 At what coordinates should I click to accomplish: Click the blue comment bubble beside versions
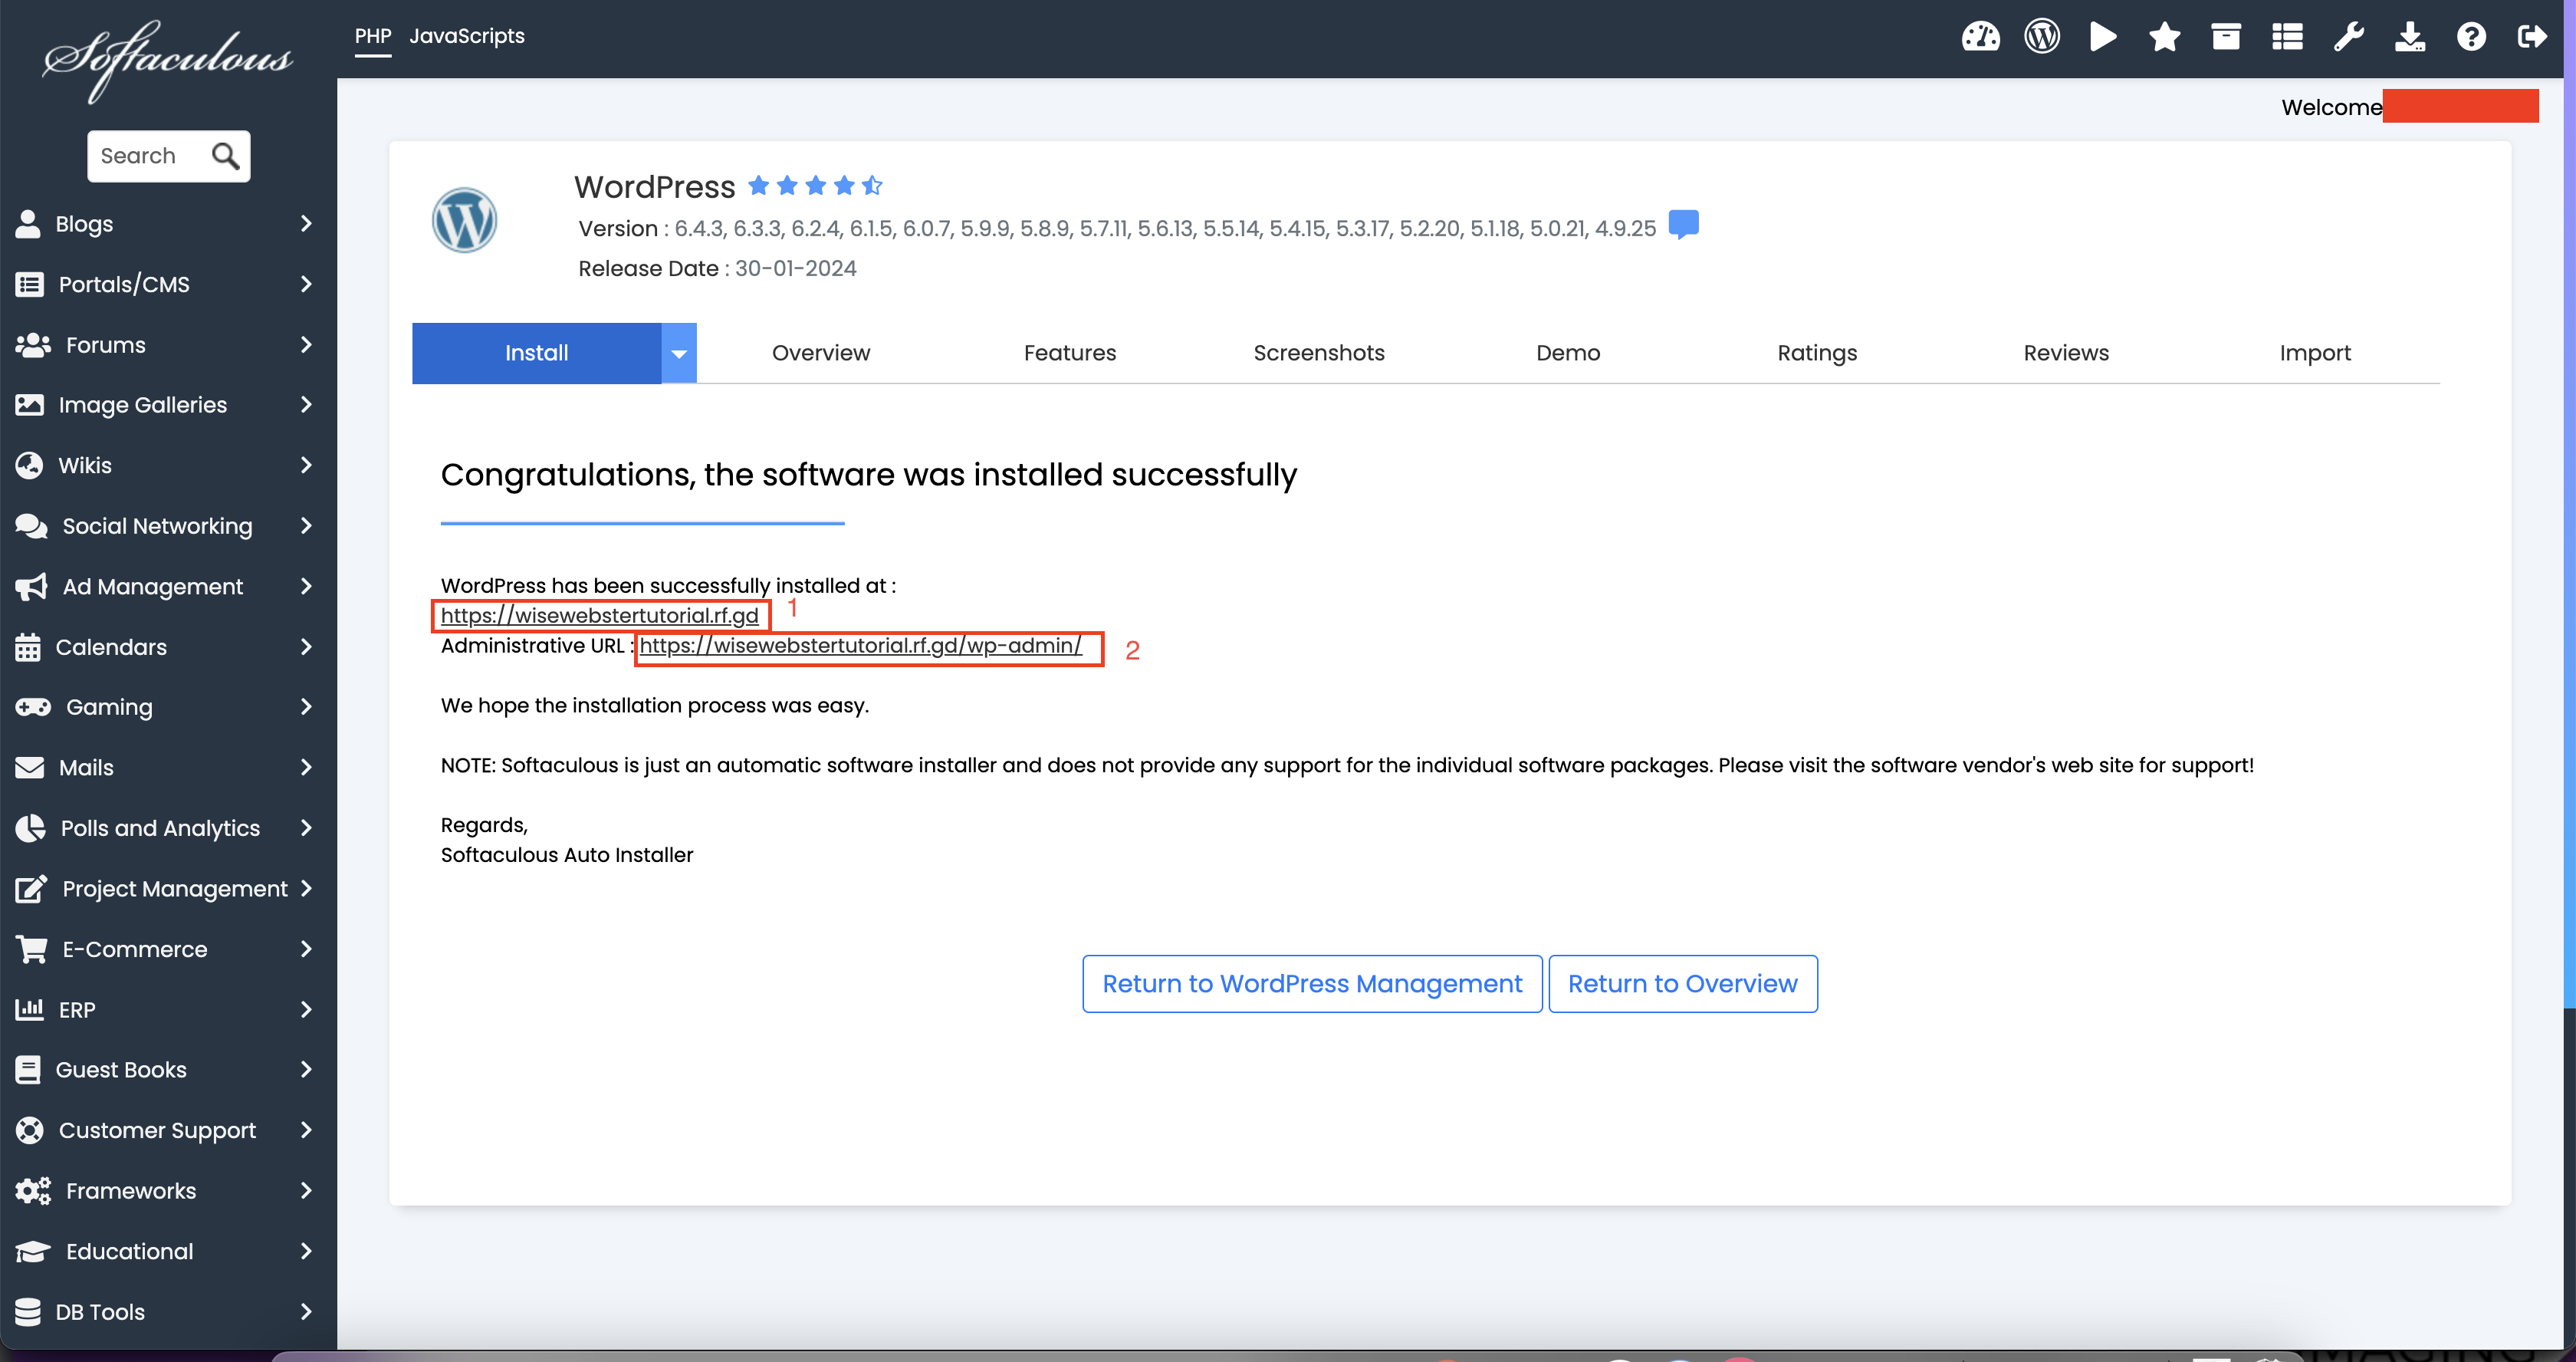click(1683, 224)
